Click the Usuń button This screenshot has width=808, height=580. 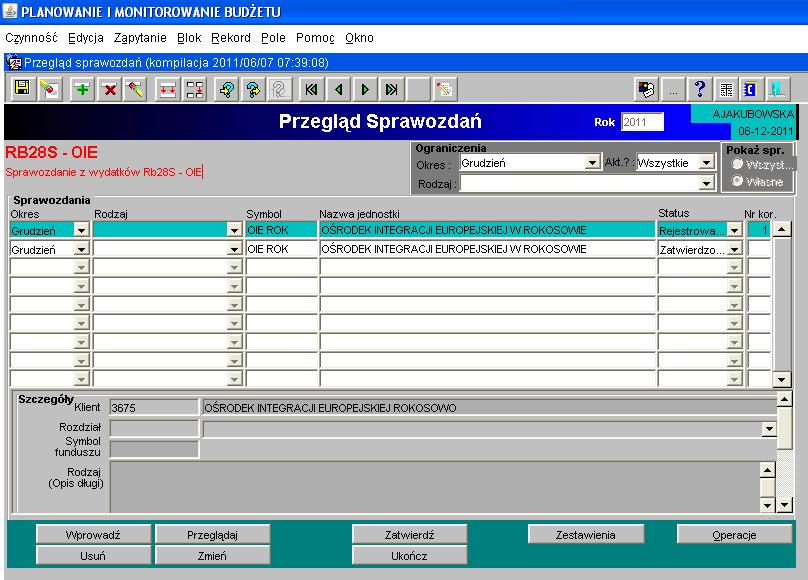[93, 556]
